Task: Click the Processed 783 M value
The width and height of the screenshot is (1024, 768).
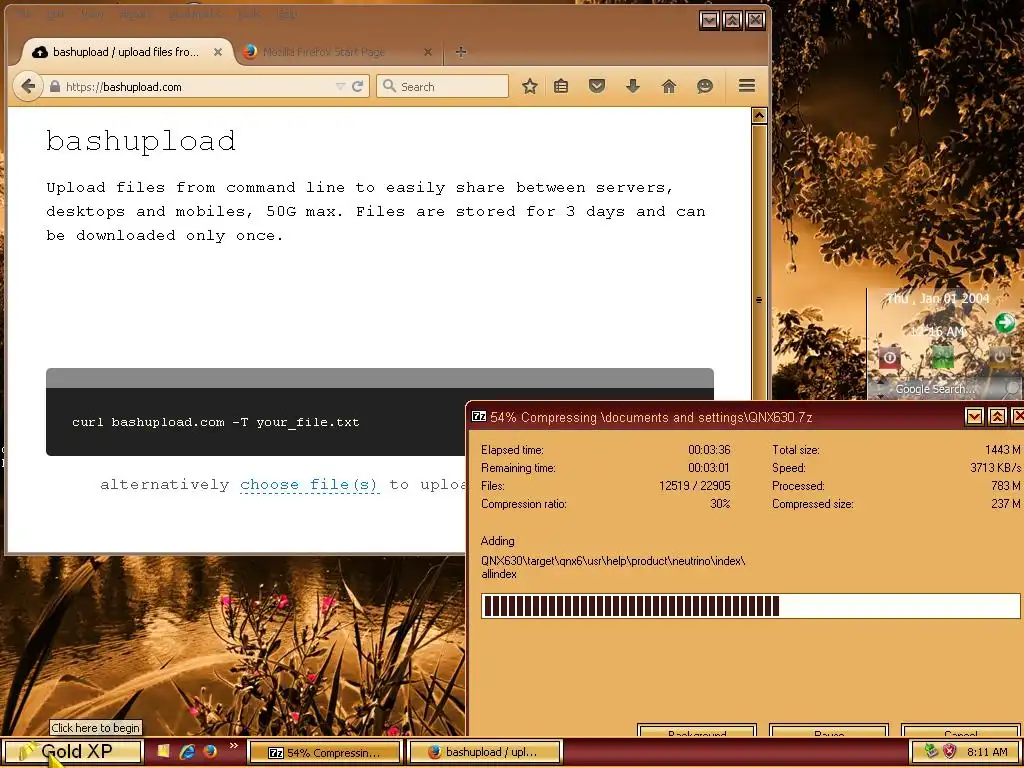Action: (1006, 486)
